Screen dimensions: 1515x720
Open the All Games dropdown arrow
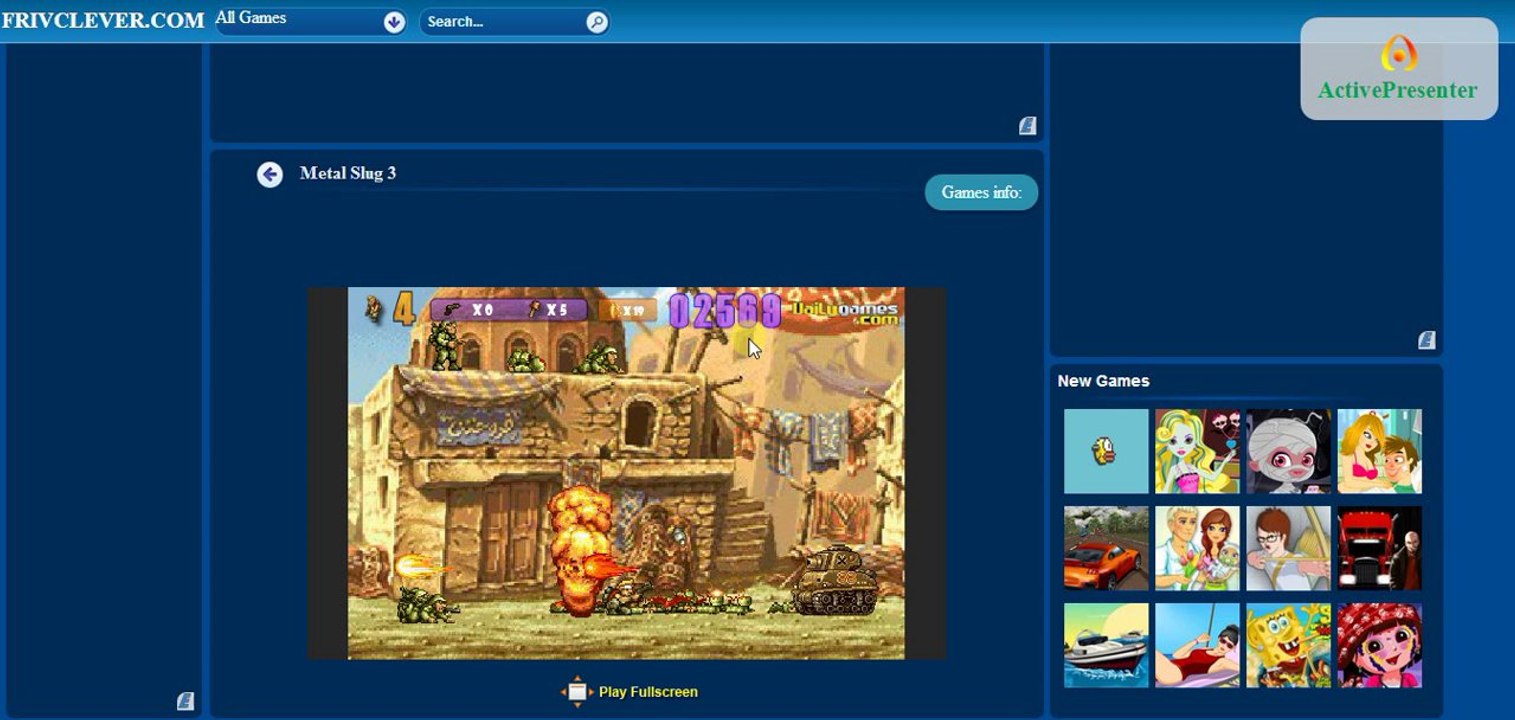tap(394, 22)
